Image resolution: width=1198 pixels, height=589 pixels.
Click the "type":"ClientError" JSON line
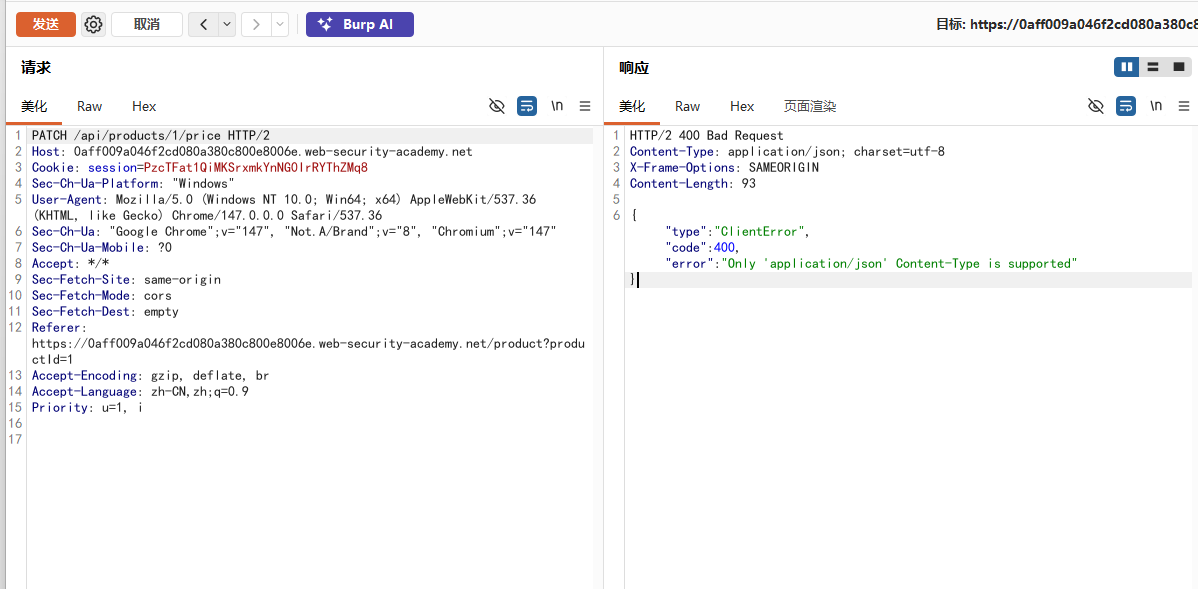[737, 231]
